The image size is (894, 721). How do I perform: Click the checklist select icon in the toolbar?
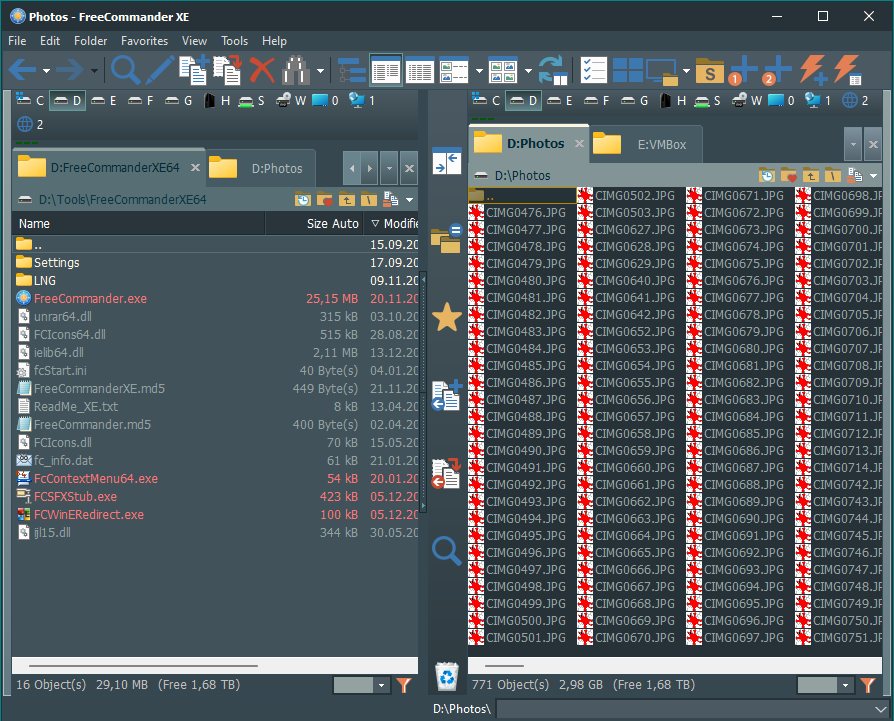(x=594, y=70)
